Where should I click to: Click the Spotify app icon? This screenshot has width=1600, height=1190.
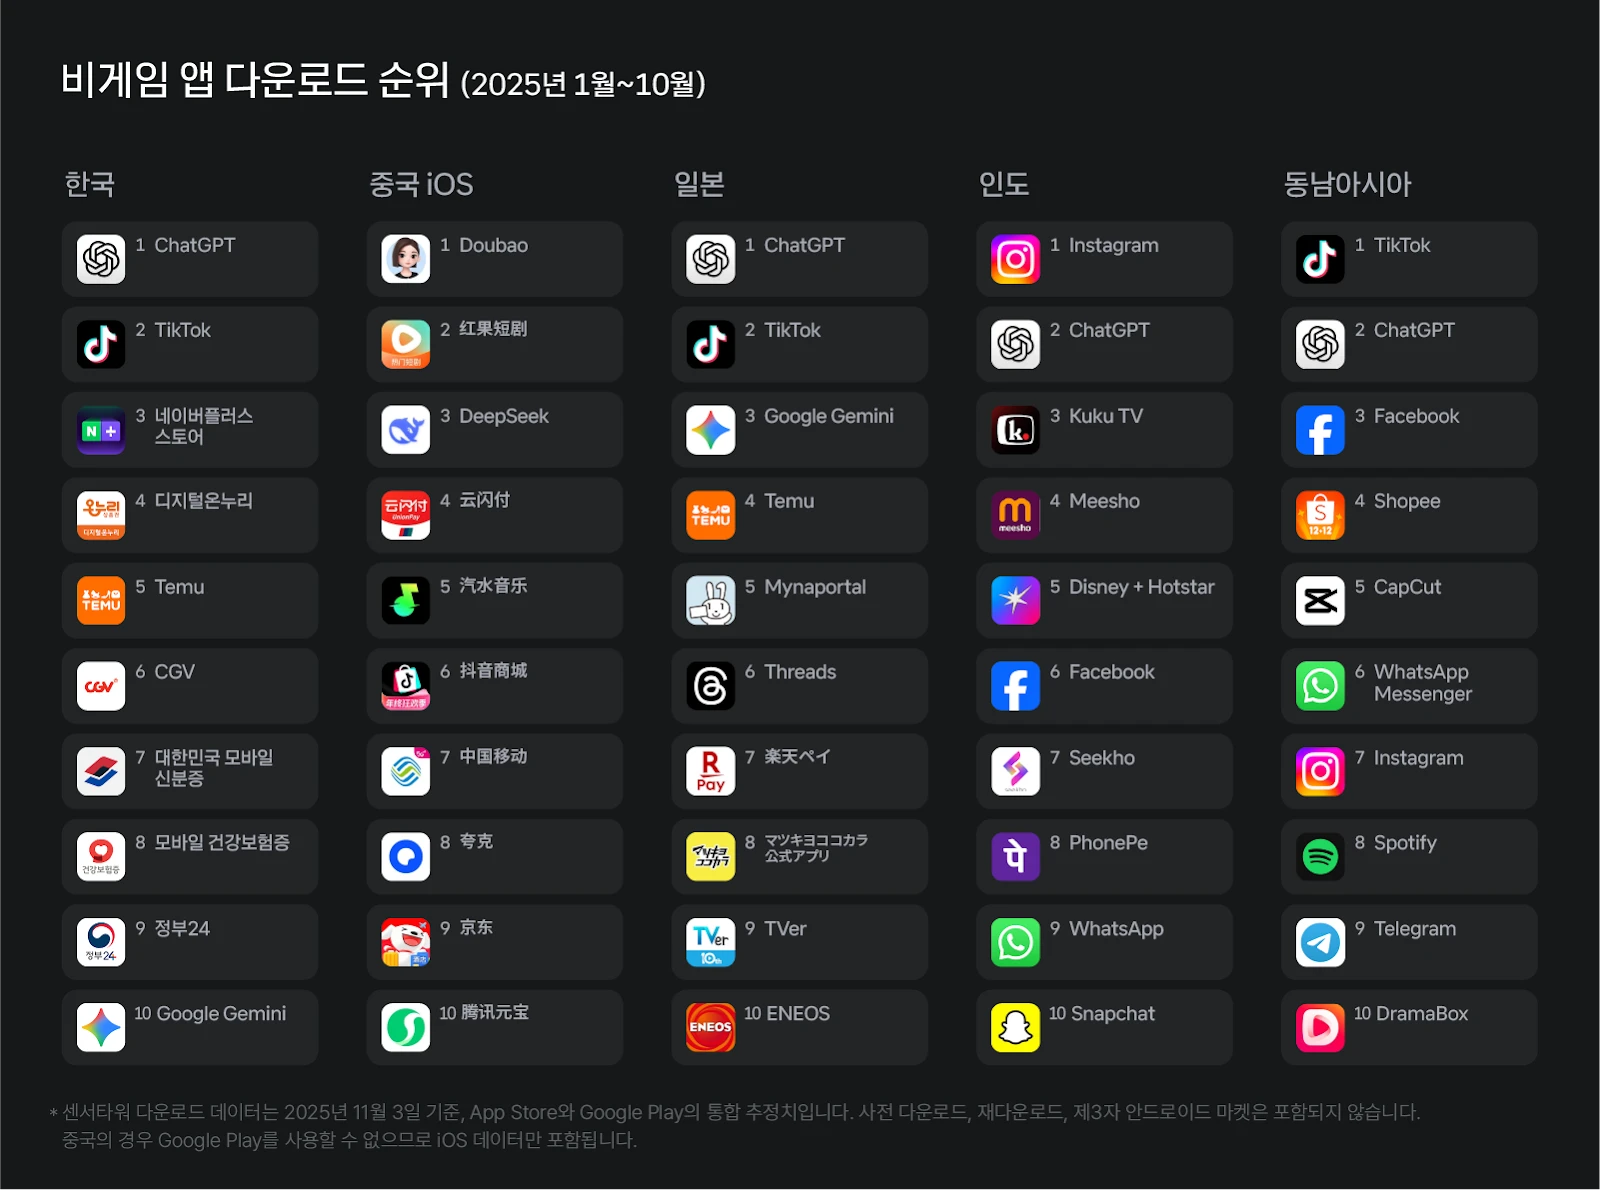pos(1320,857)
